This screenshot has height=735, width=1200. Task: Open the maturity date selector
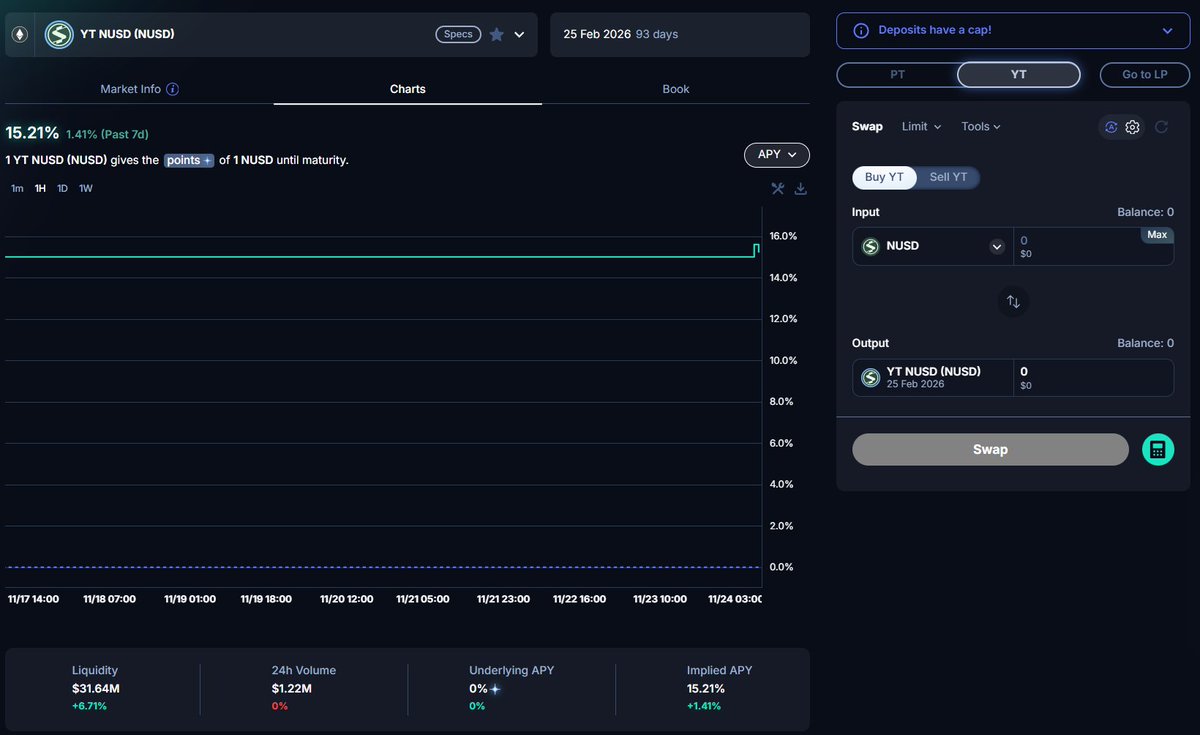point(680,35)
